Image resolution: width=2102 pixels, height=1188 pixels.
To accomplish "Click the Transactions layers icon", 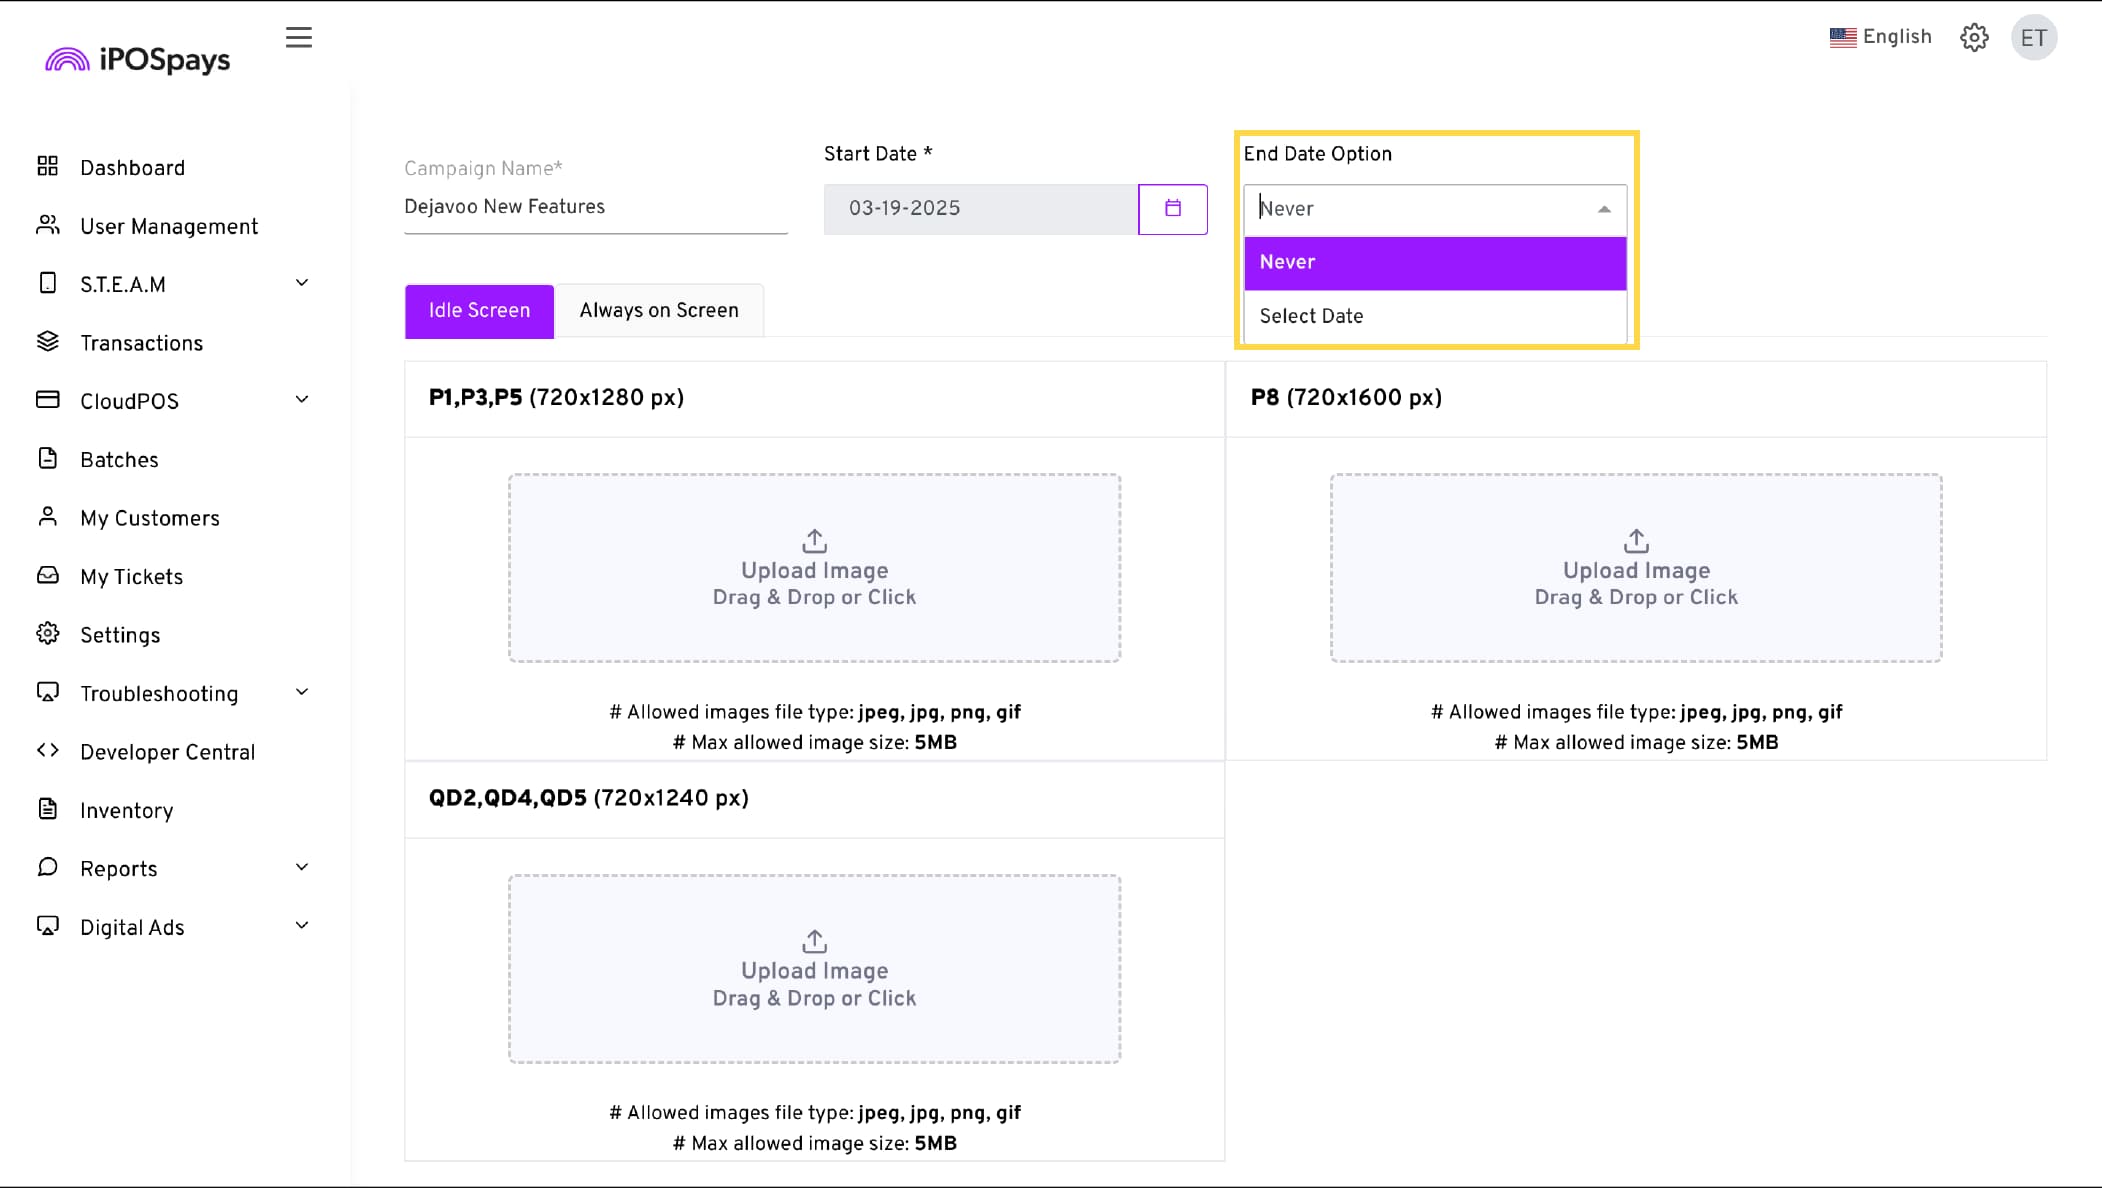I will (48, 342).
